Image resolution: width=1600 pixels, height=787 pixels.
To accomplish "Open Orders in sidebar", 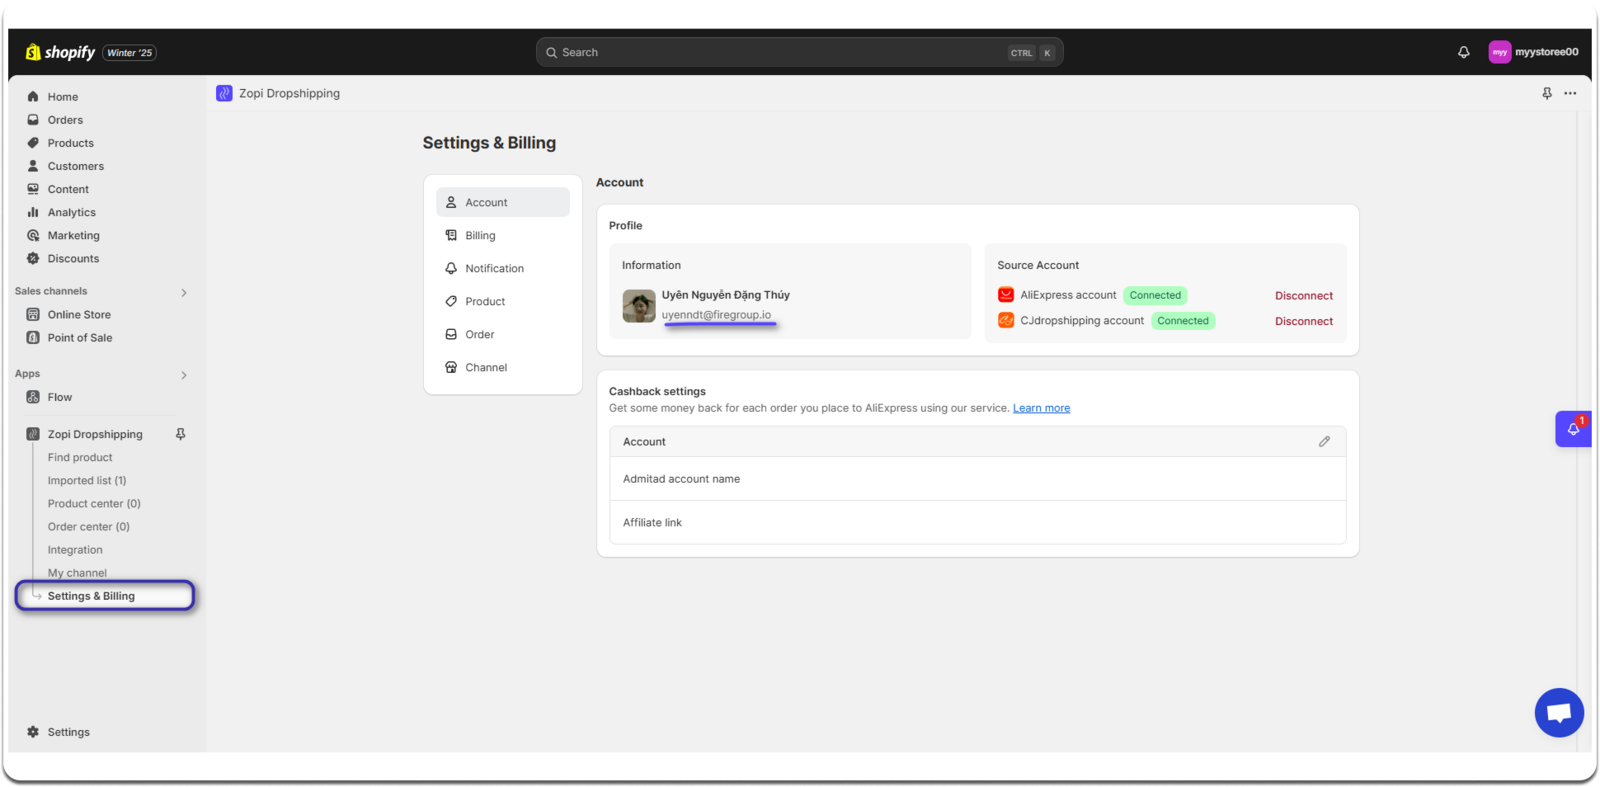I will coord(65,120).
